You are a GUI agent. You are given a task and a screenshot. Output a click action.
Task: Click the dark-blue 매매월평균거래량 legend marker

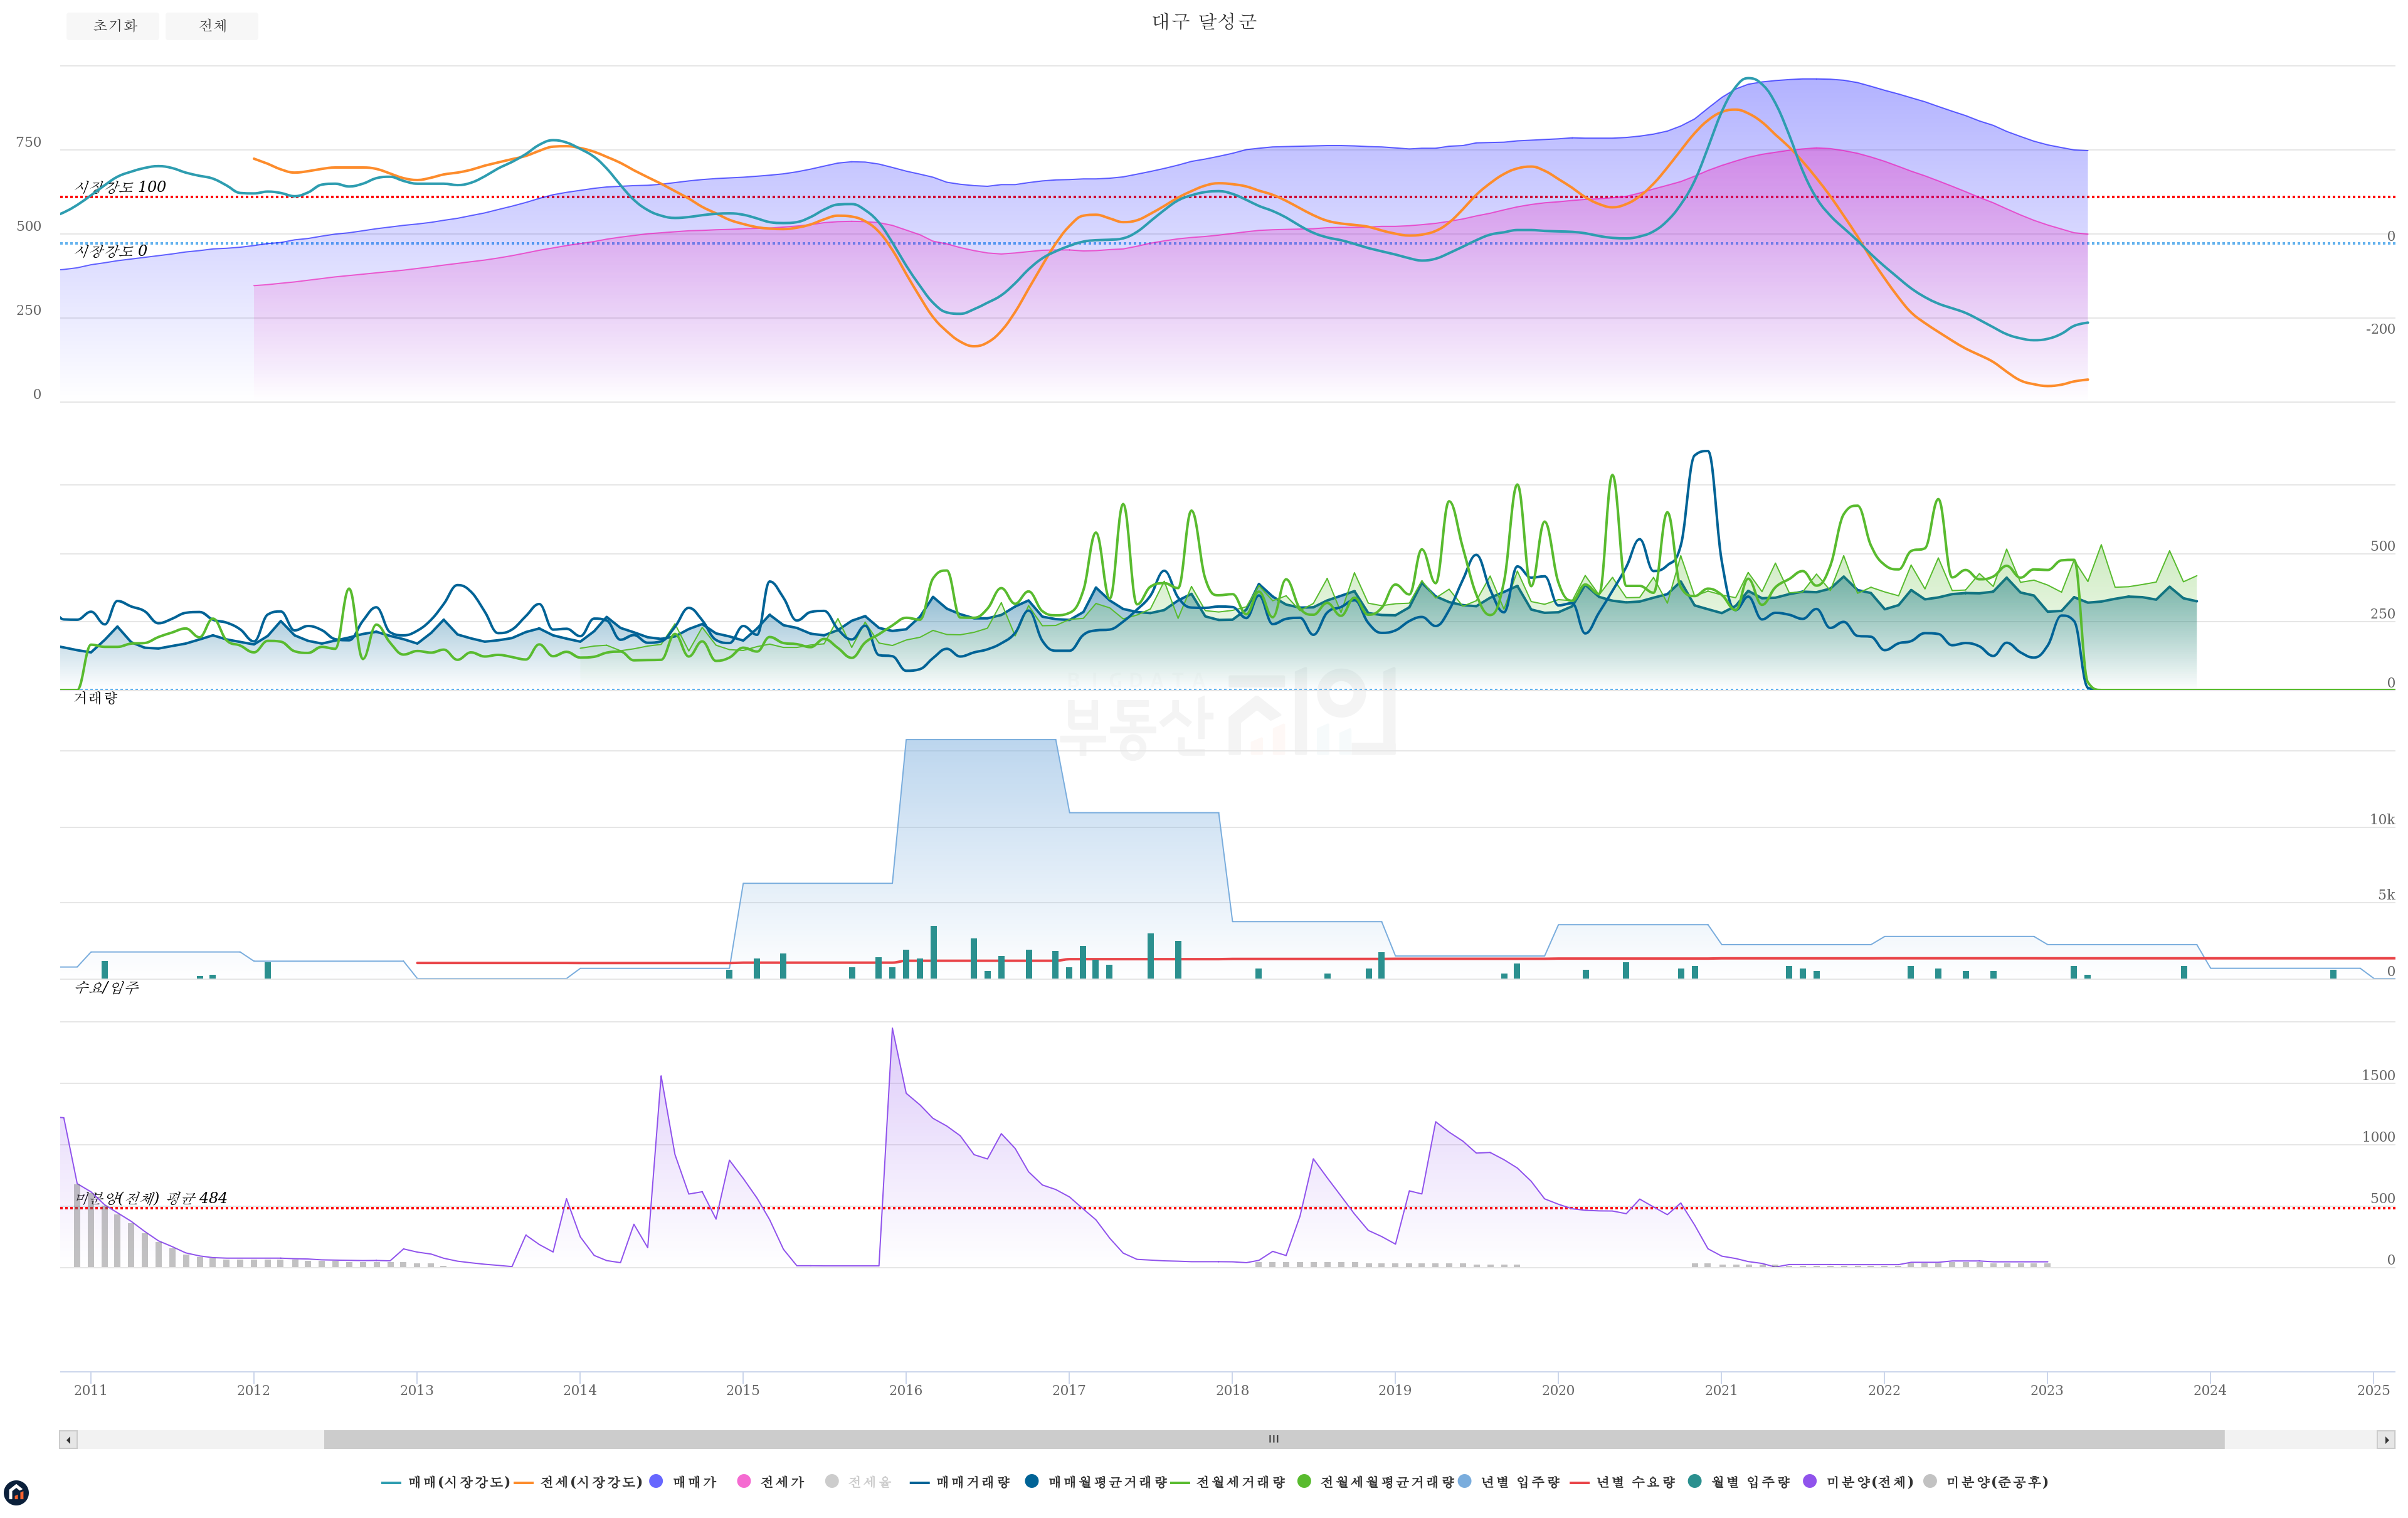click(x=1032, y=1481)
